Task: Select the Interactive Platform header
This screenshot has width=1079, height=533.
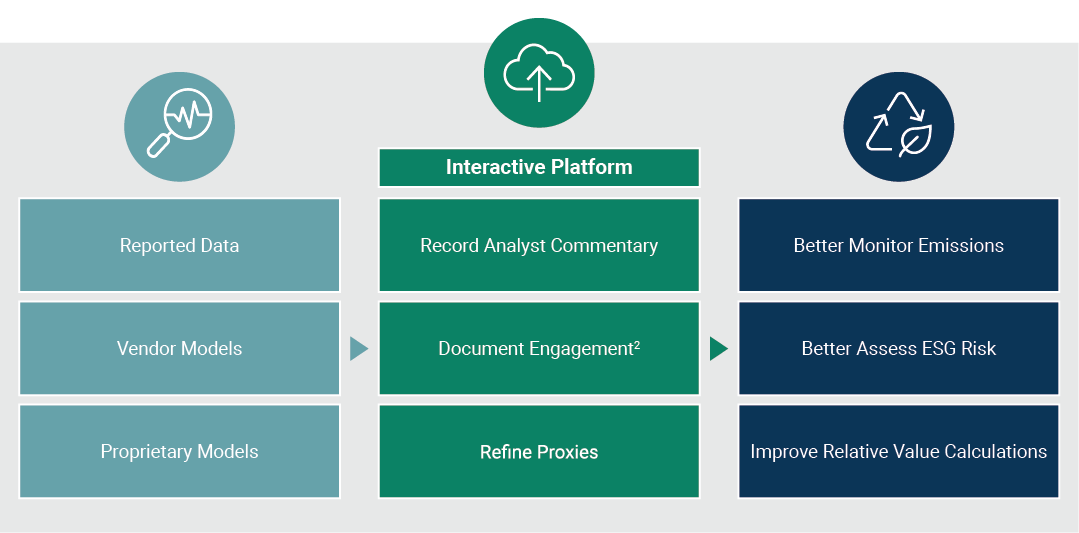Action: (539, 167)
